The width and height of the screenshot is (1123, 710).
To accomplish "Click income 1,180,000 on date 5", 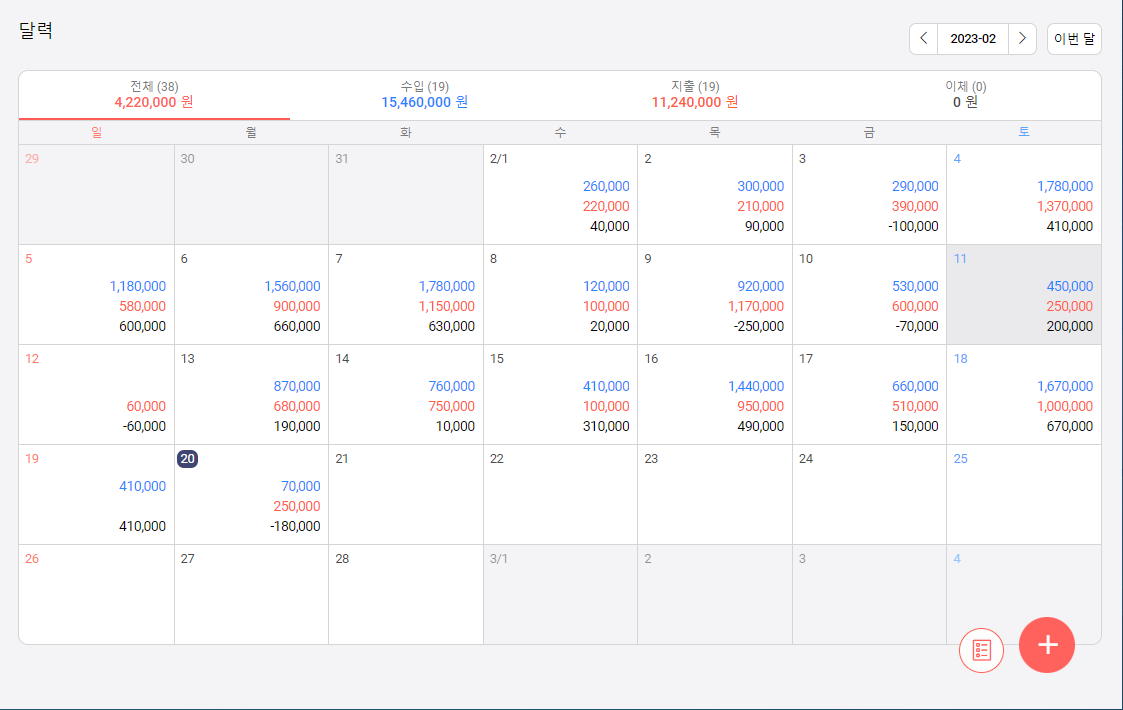I will tap(138, 287).
